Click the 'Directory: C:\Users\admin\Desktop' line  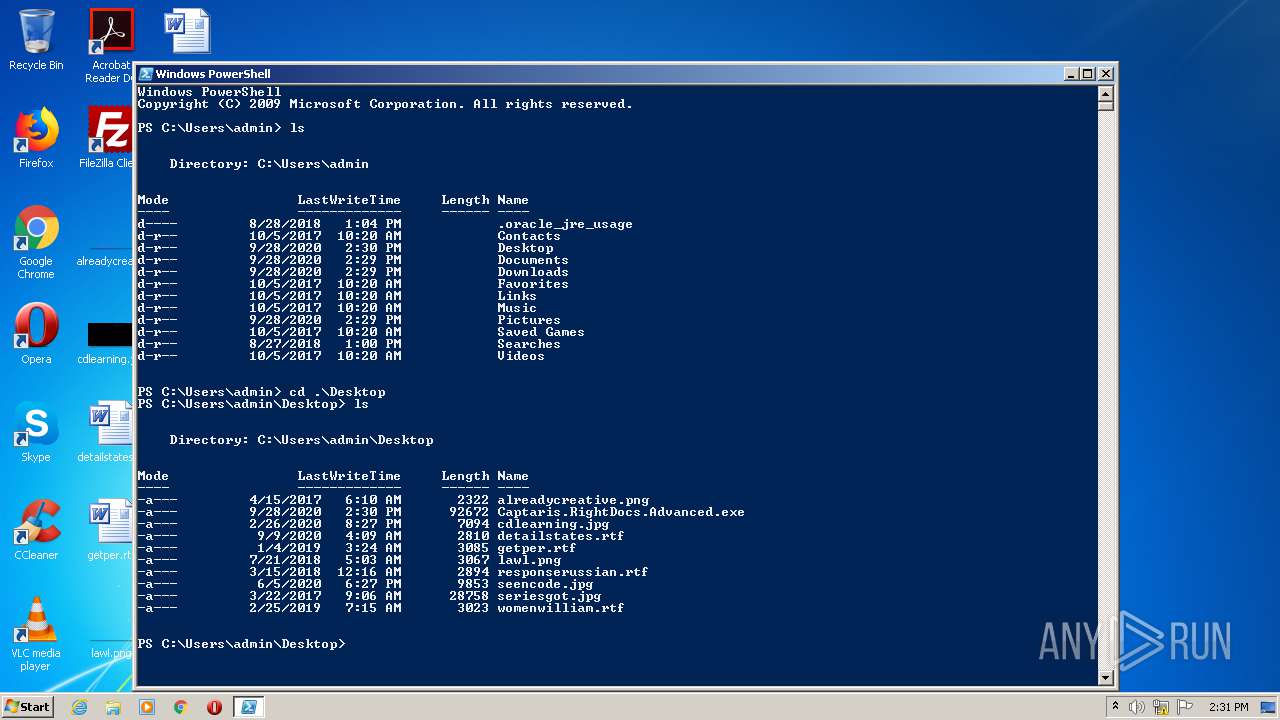pyautogui.click(x=301, y=440)
